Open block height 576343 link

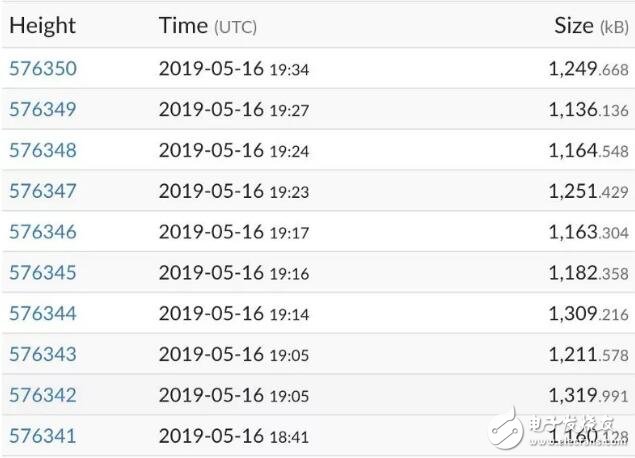(43, 354)
